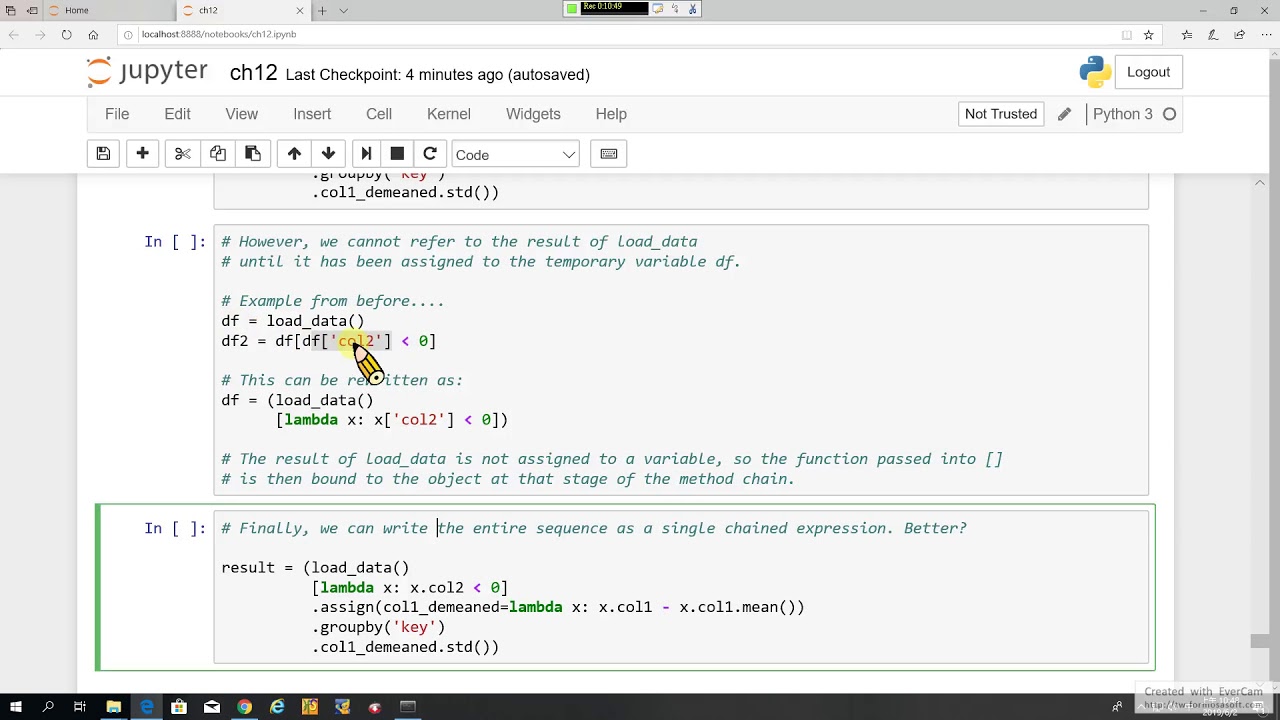Open the Cell menu
Viewport: 1280px width, 720px height.
379,114
